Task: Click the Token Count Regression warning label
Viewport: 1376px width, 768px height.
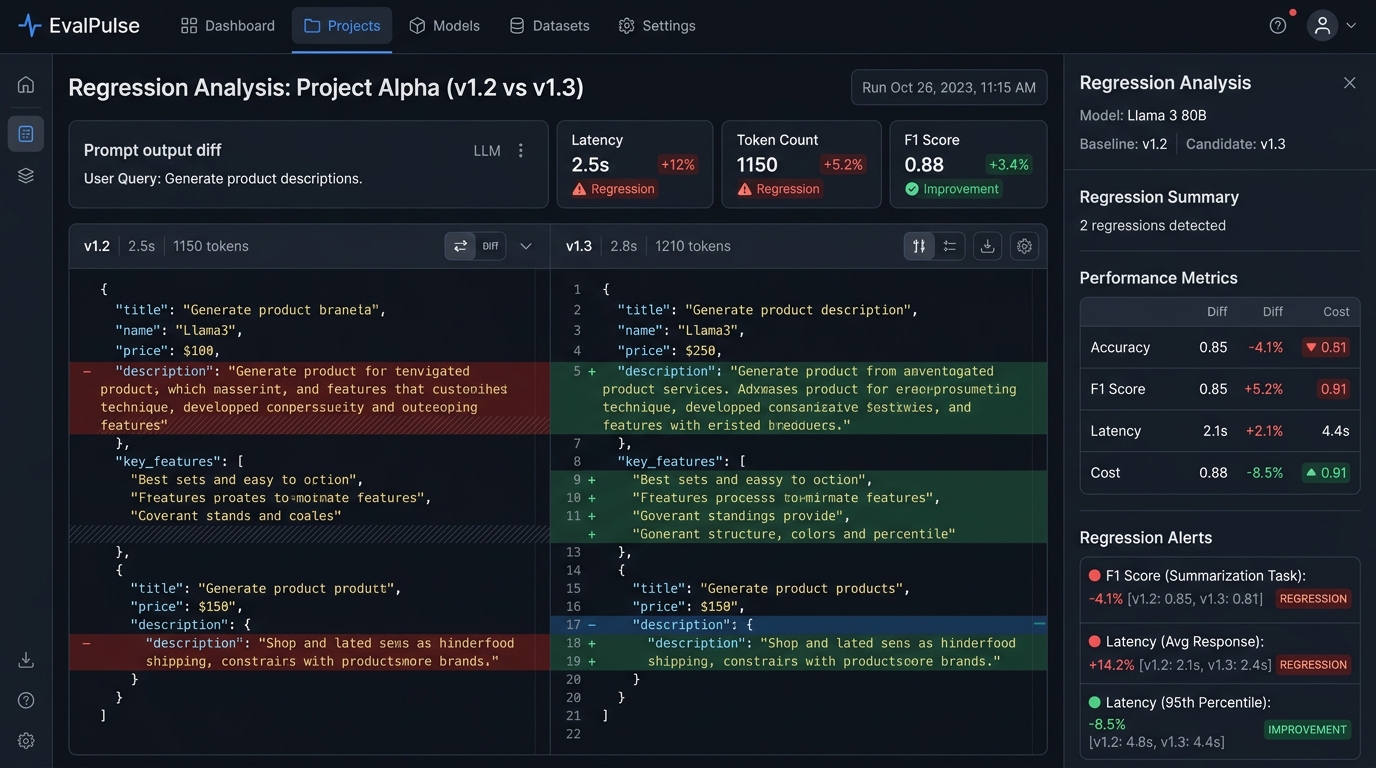Action: (x=779, y=189)
